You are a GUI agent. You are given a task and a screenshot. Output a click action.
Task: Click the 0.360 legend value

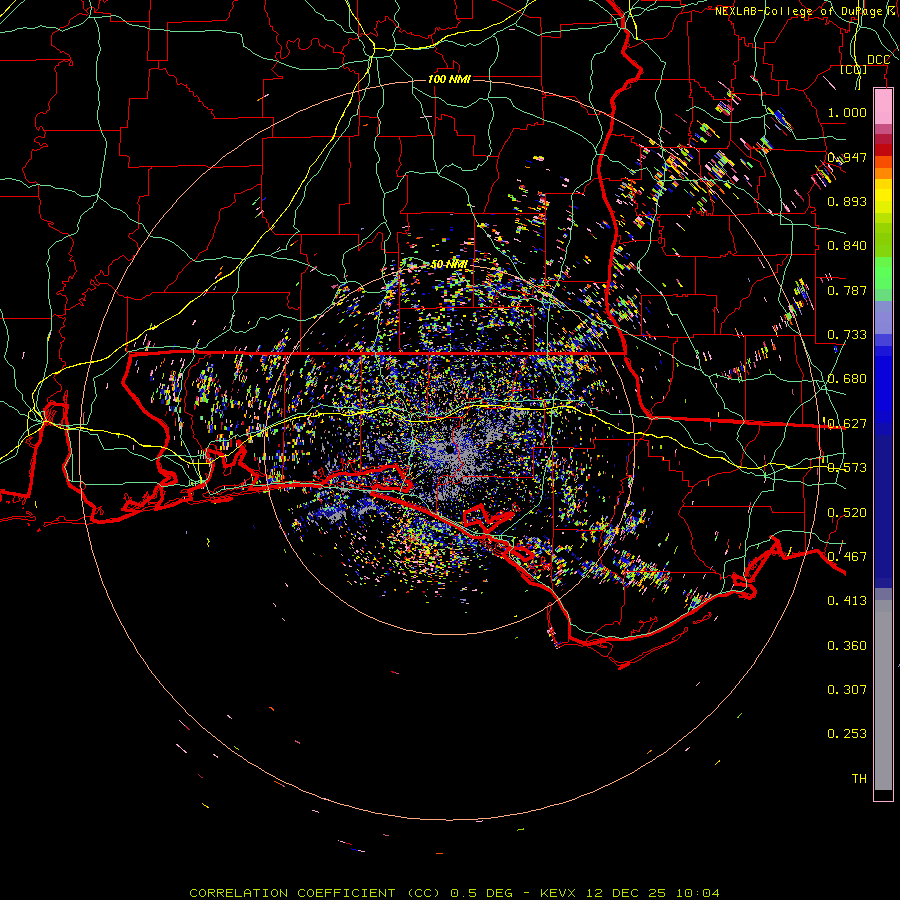pos(847,646)
